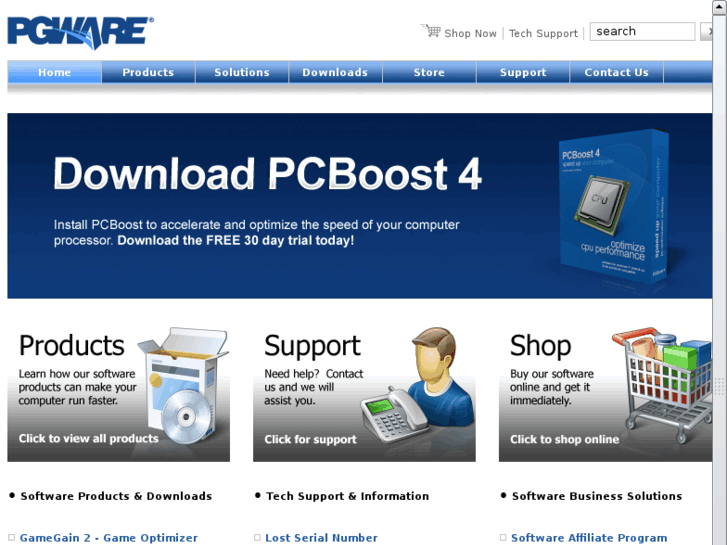Click 'Software Products & Downloads' heading
727x545 pixels.
116,496
